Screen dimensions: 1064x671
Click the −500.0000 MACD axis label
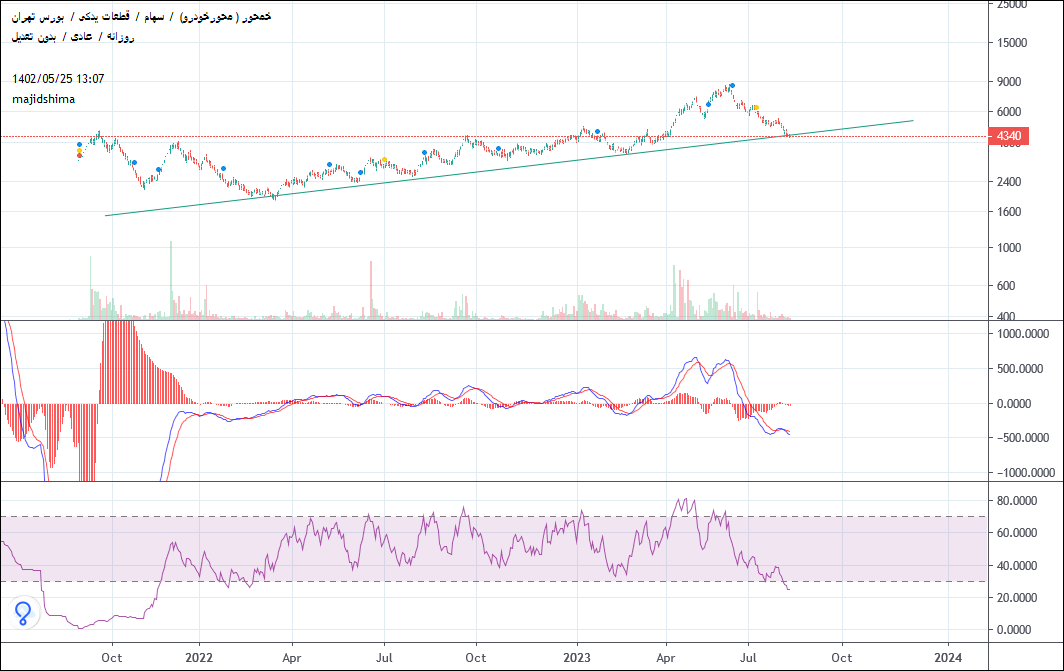pos(1023,438)
